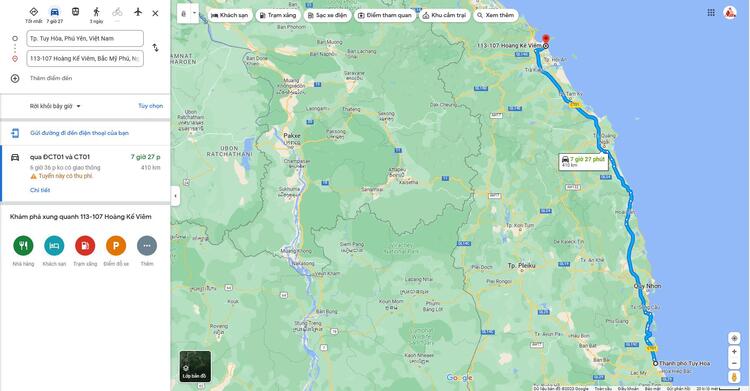The image size is (750, 391).
Task: Filter map by Sạc xe điện chip
Action: 328,15
